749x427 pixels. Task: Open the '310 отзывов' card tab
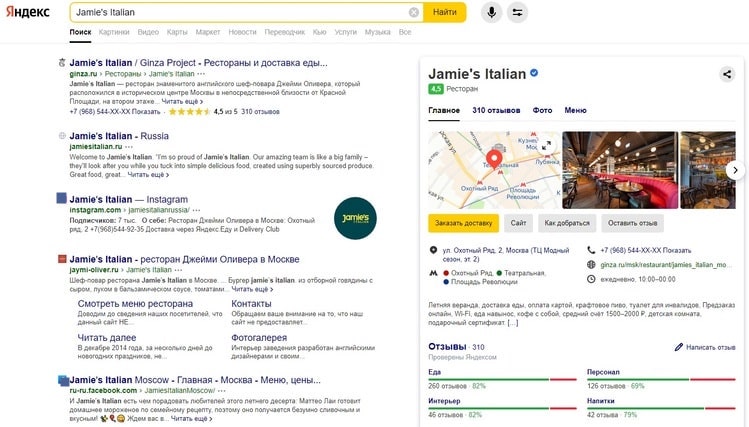[x=496, y=110]
